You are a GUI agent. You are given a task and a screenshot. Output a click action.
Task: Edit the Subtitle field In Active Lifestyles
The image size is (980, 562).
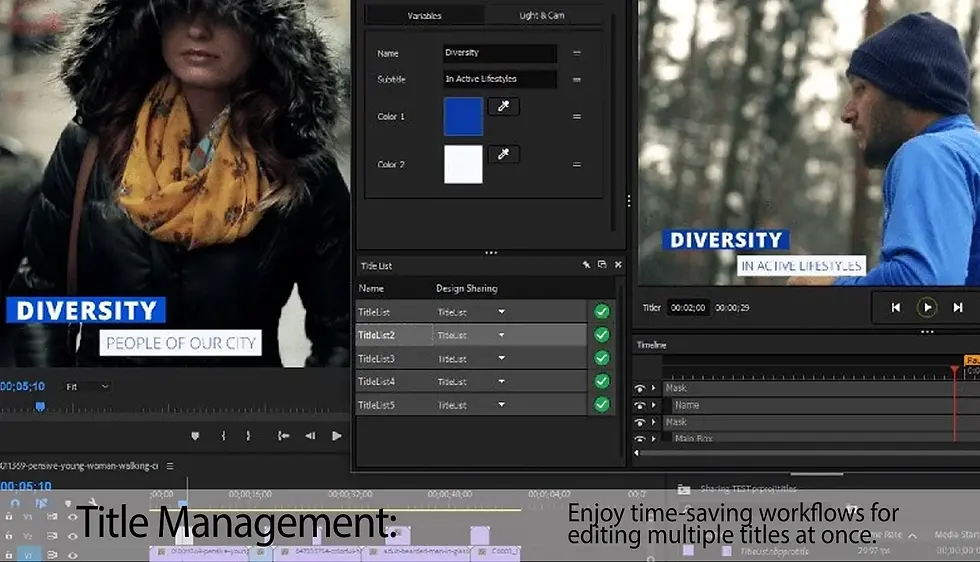click(499, 79)
